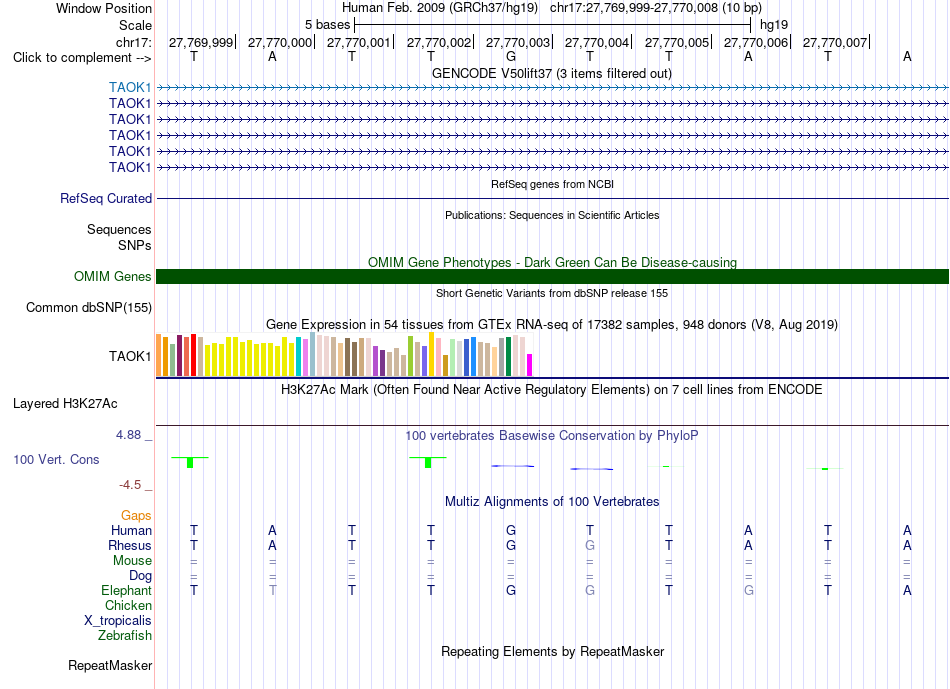Click the 'Sequences' track label
950x689 pixels.
coord(119,230)
